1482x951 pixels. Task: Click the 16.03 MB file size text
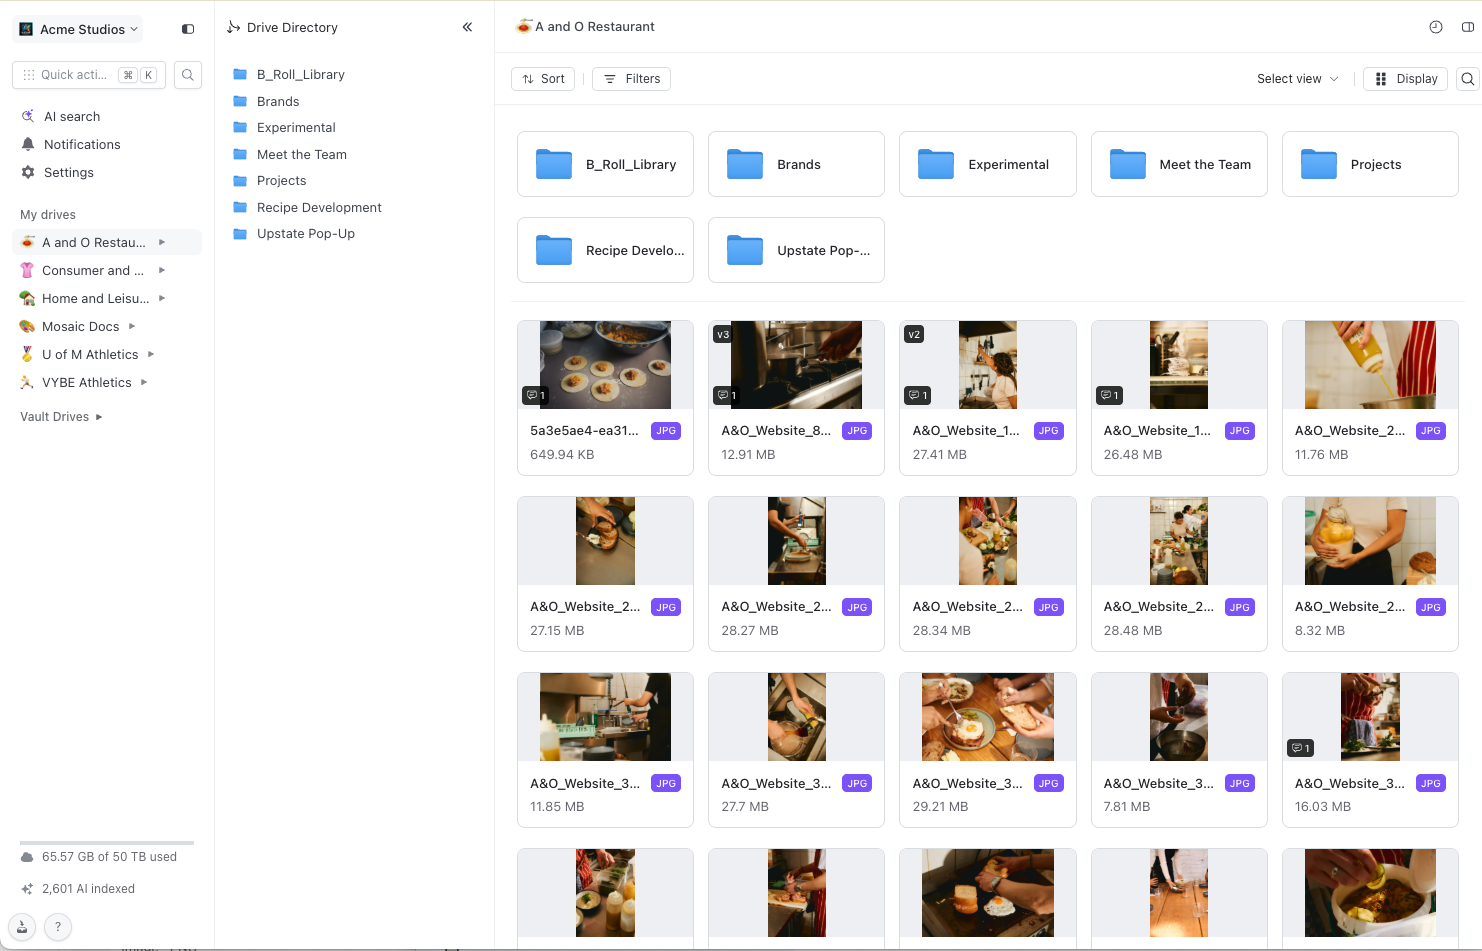point(1323,807)
